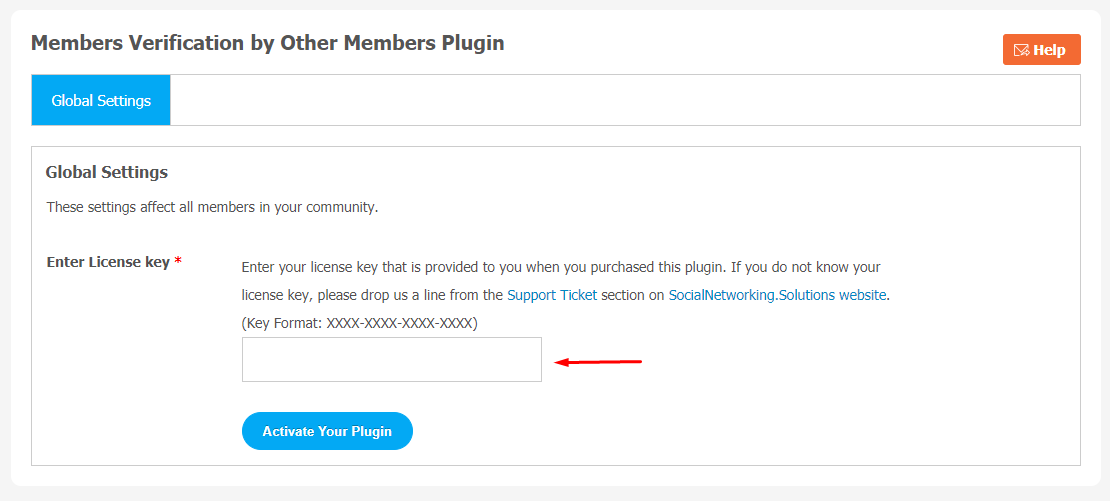
Task: Click 'section on' text between the links
Action: [x=633, y=295]
